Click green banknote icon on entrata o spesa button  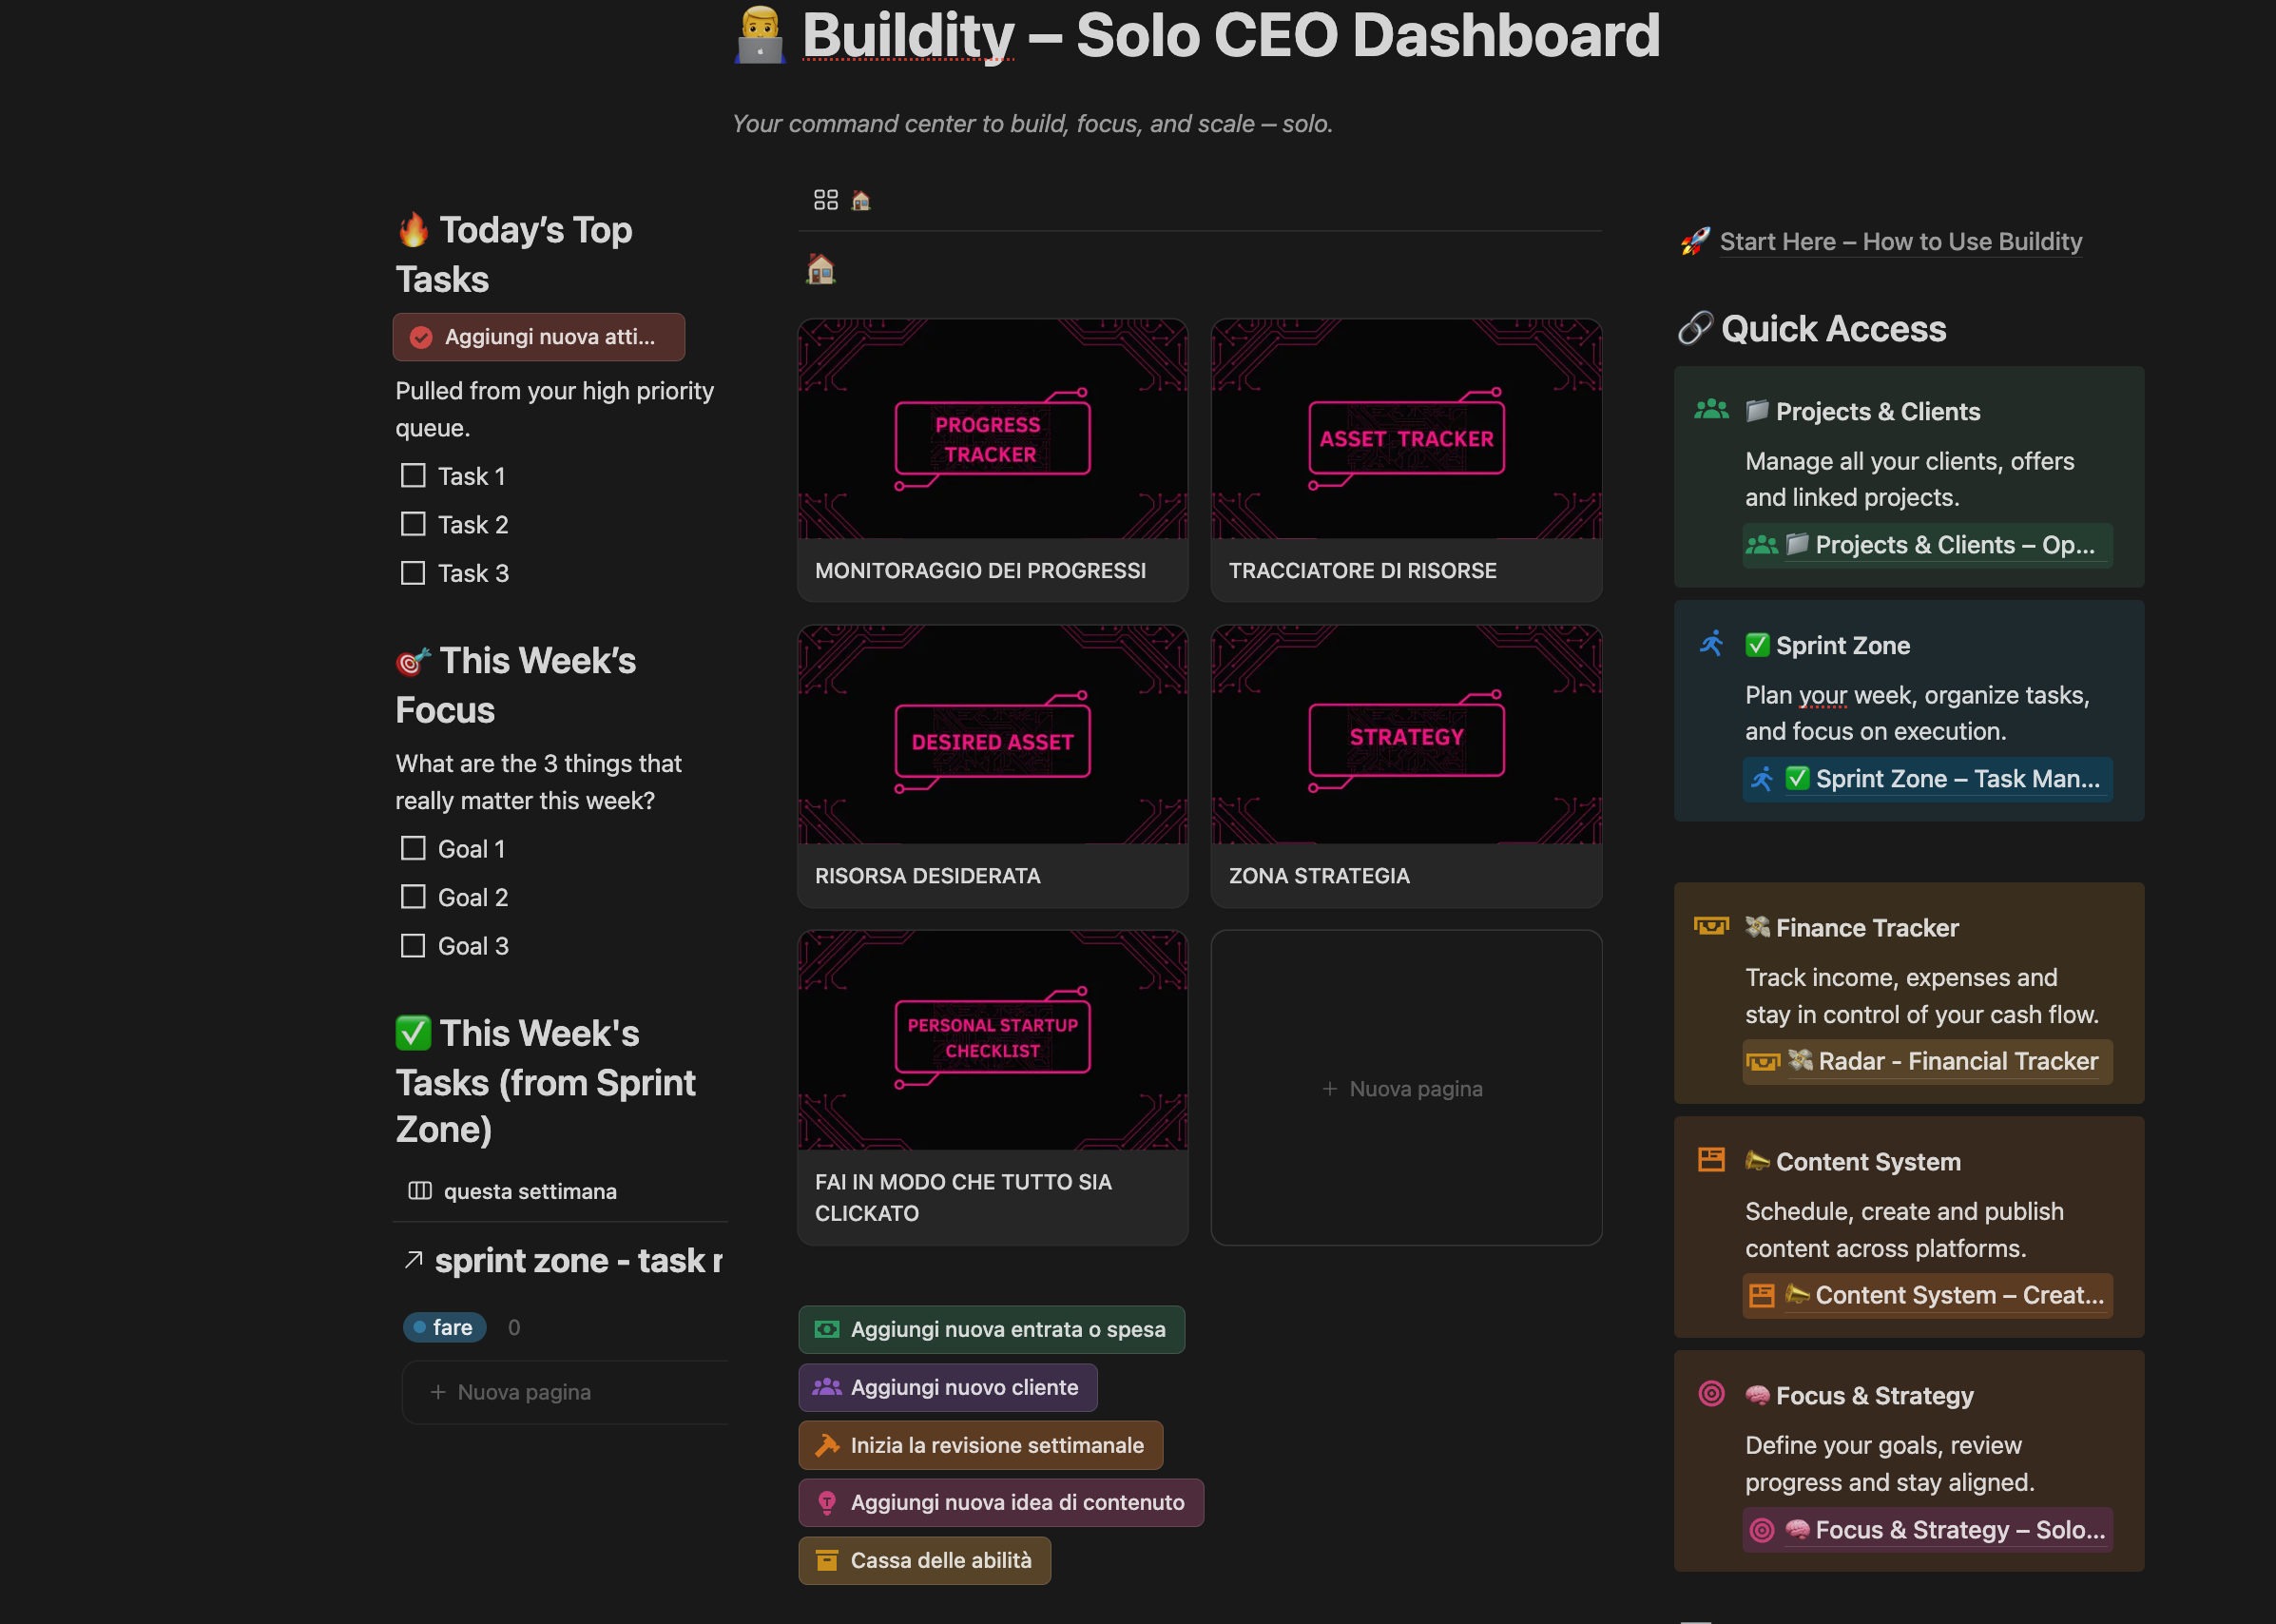pyautogui.click(x=827, y=1329)
